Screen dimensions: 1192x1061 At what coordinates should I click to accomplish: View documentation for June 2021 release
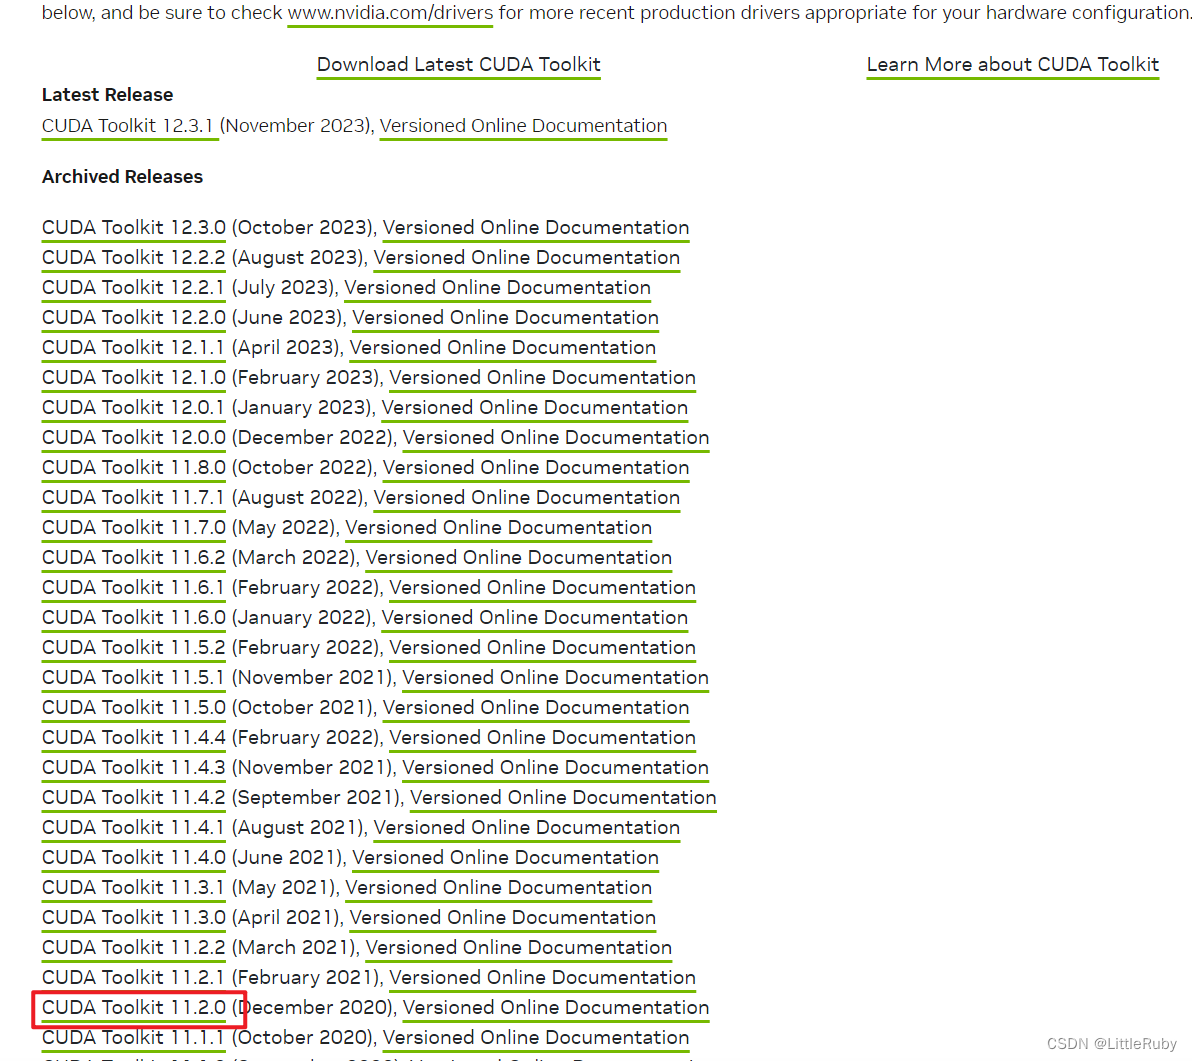point(506,858)
